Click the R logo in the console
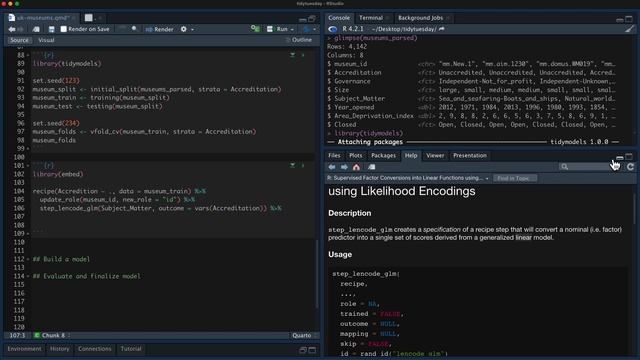Image resolution: width=640 pixels, height=360 pixels. click(x=333, y=29)
